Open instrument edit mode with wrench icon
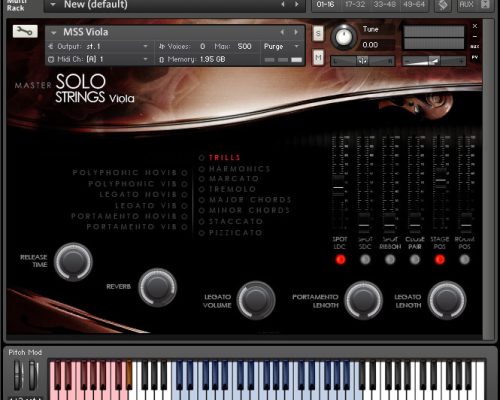Image resolution: width=500 pixels, height=400 pixels. click(25, 31)
